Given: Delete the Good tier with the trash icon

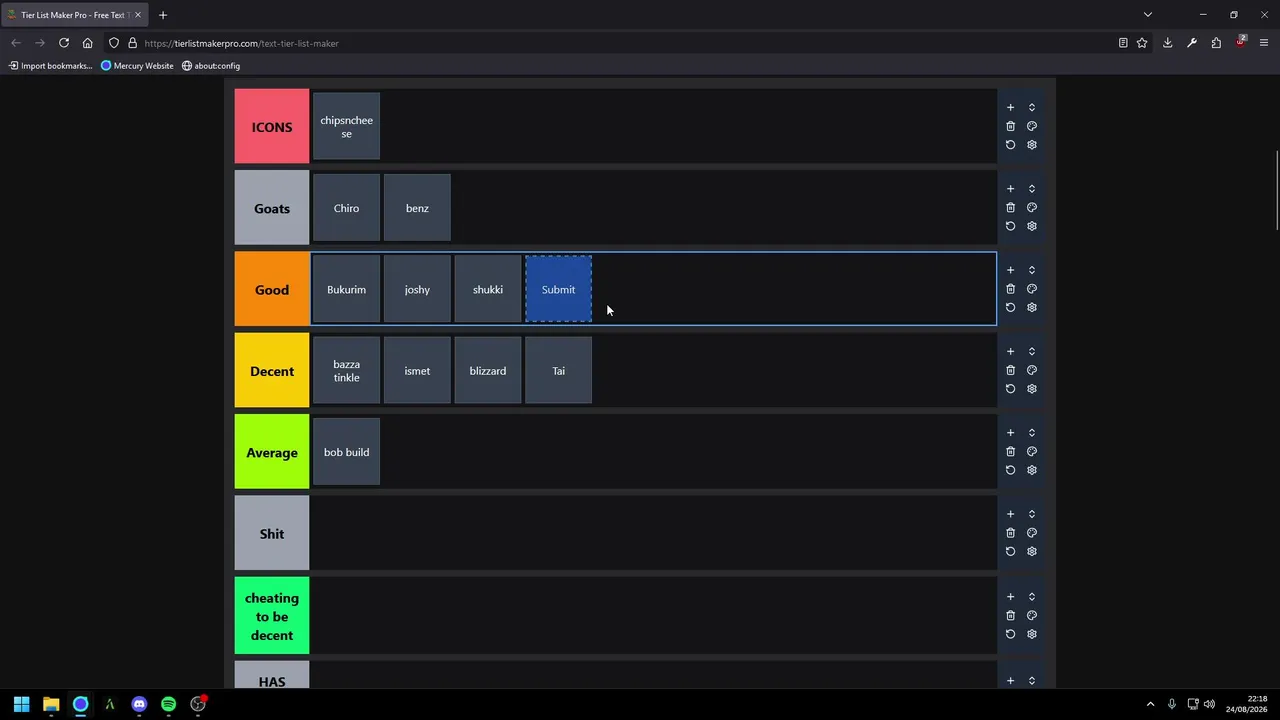Looking at the screenshot, I should point(1010,289).
